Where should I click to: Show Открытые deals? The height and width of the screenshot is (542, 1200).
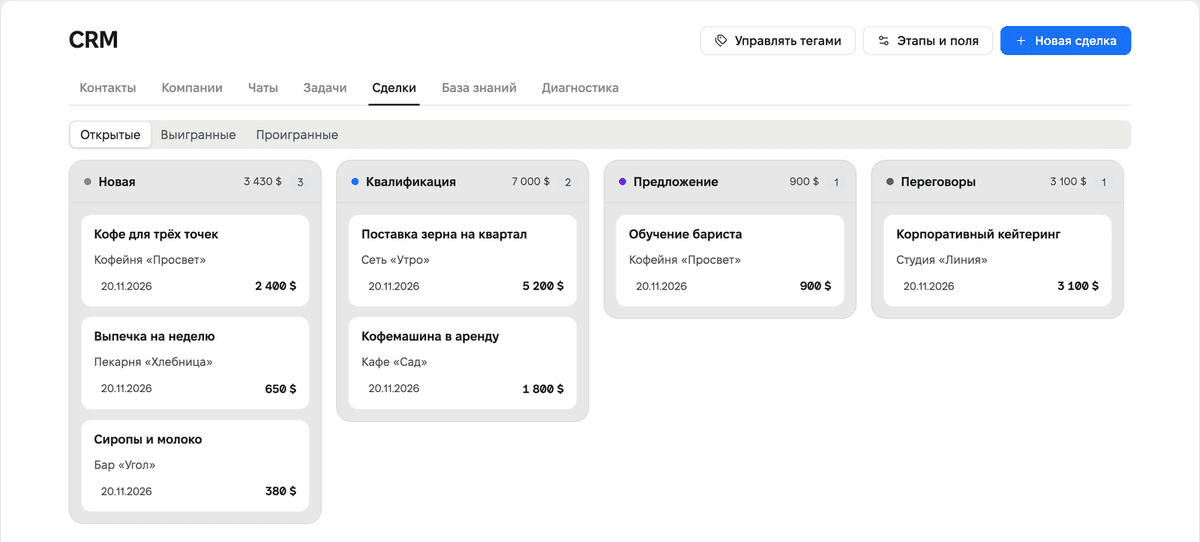click(x=110, y=135)
